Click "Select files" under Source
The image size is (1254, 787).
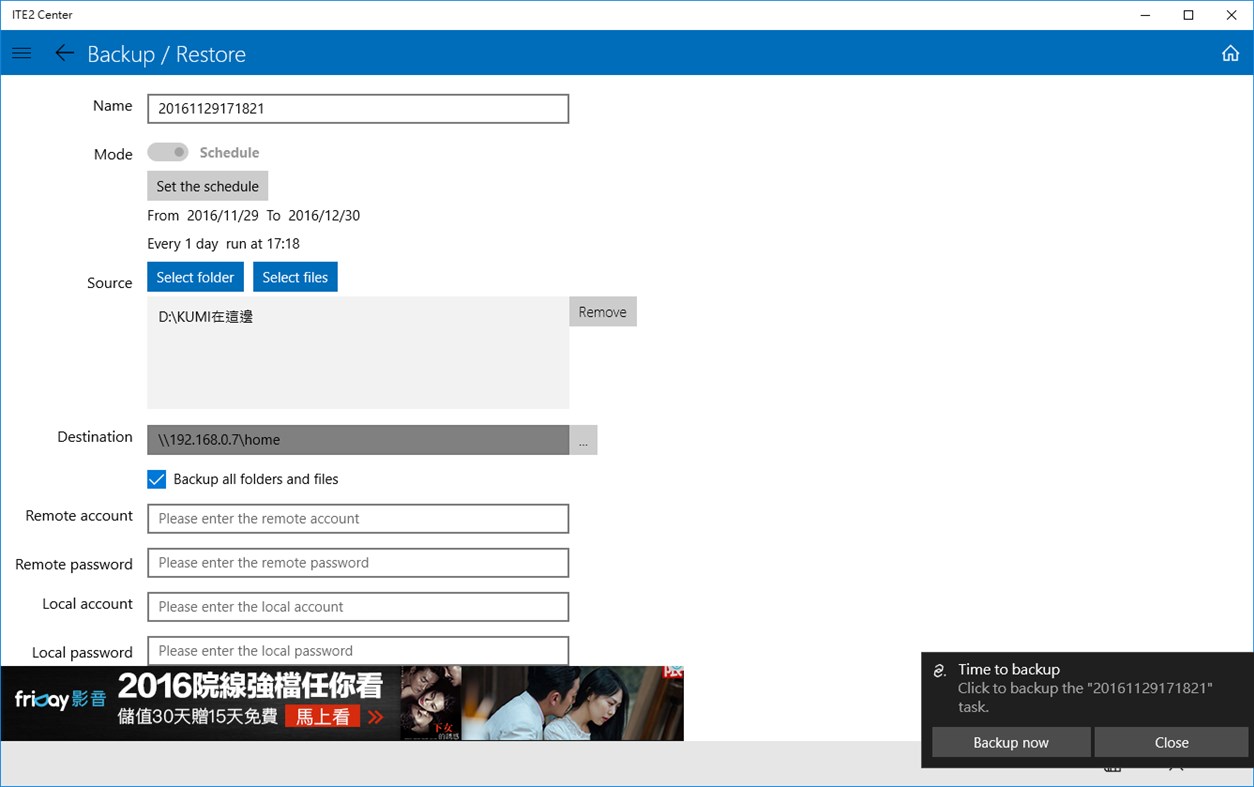point(295,276)
